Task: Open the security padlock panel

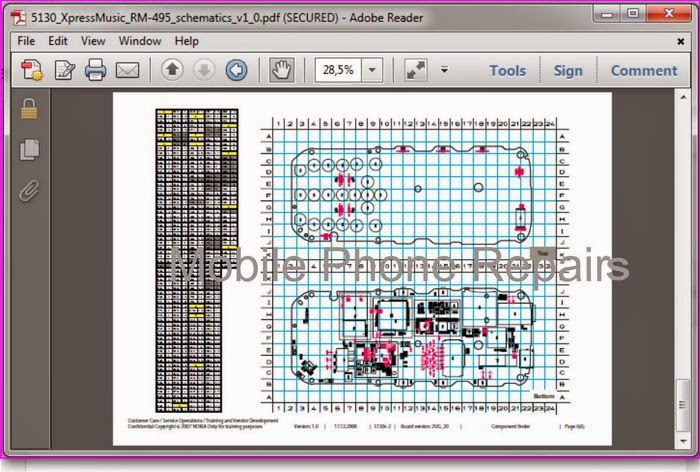Action: 29,109
